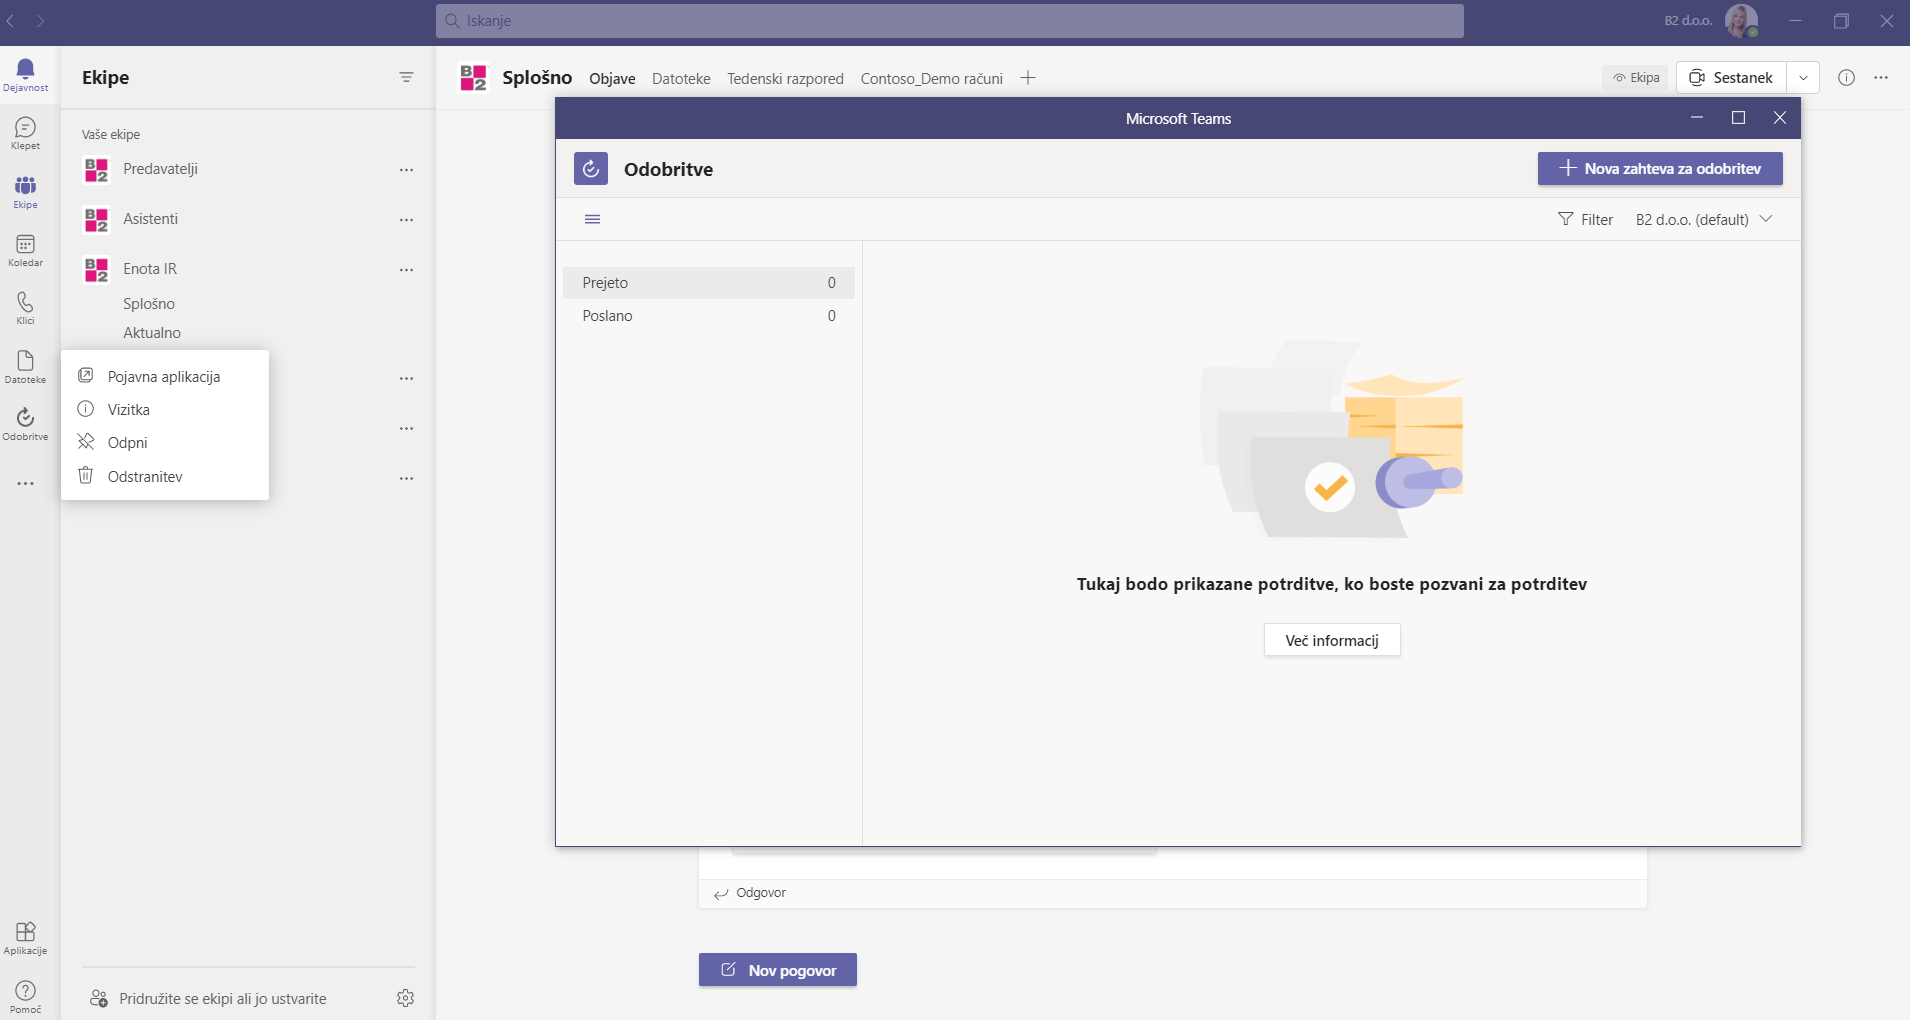Click the add tab plus icon

click(x=1028, y=78)
